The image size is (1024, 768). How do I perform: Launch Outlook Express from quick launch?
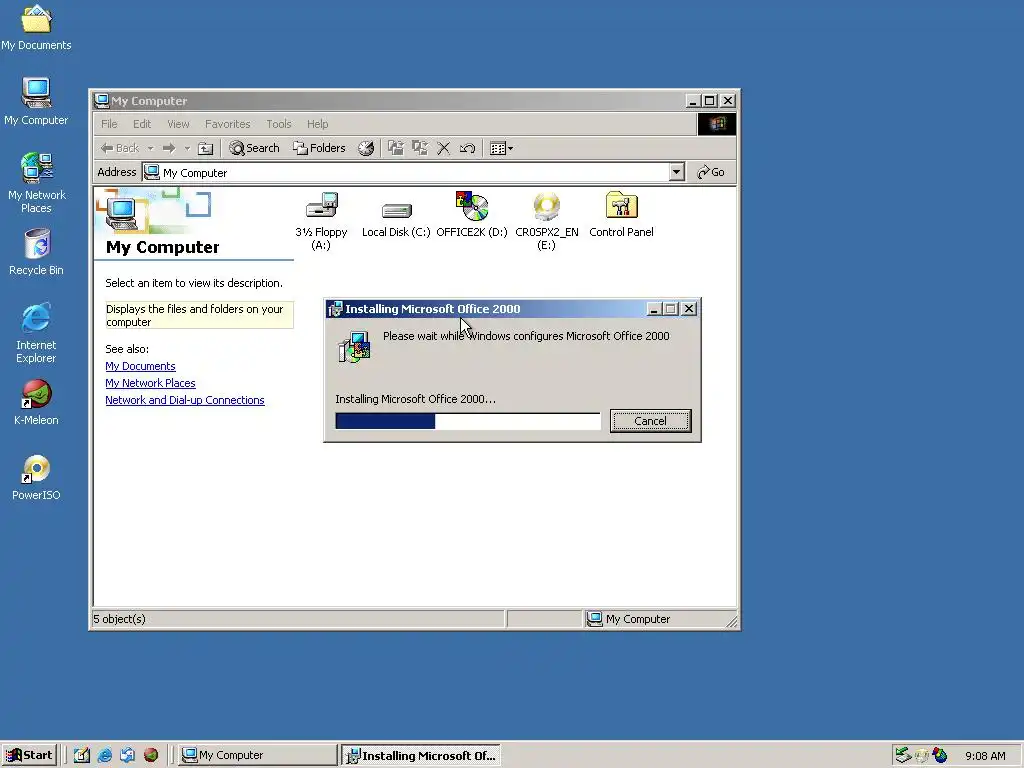(127, 755)
